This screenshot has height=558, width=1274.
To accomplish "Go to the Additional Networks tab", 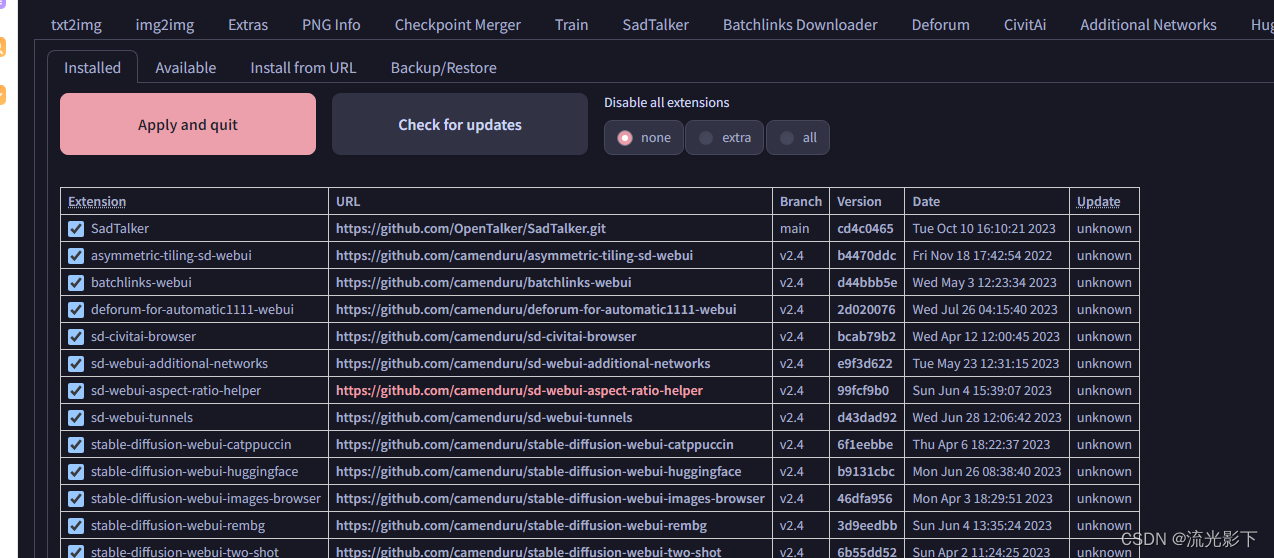I will [x=1148, y=25].
